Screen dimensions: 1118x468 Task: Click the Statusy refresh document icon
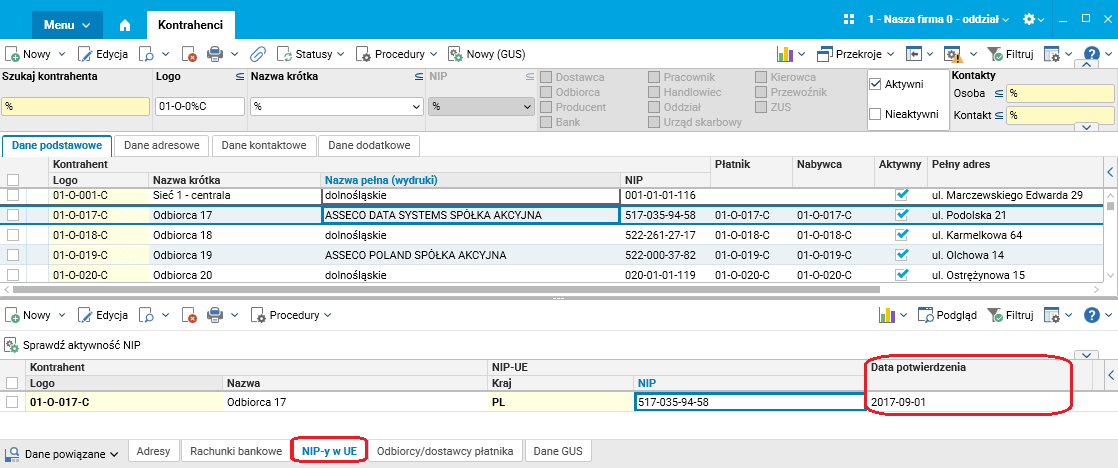(x=285, y=54)
